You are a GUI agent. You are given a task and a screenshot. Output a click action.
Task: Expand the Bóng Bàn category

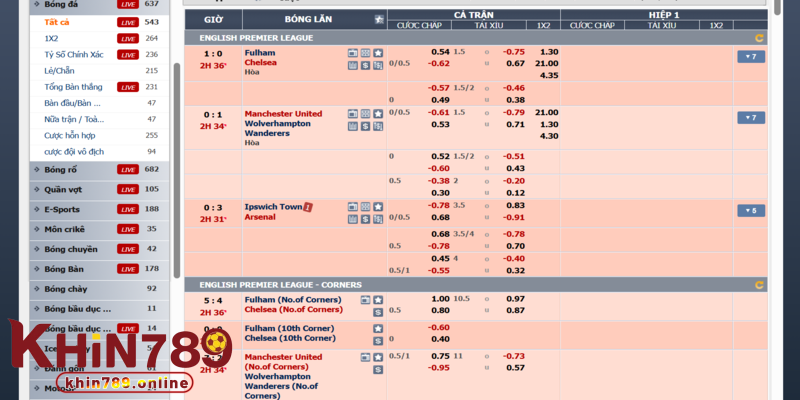pos(99,269)
